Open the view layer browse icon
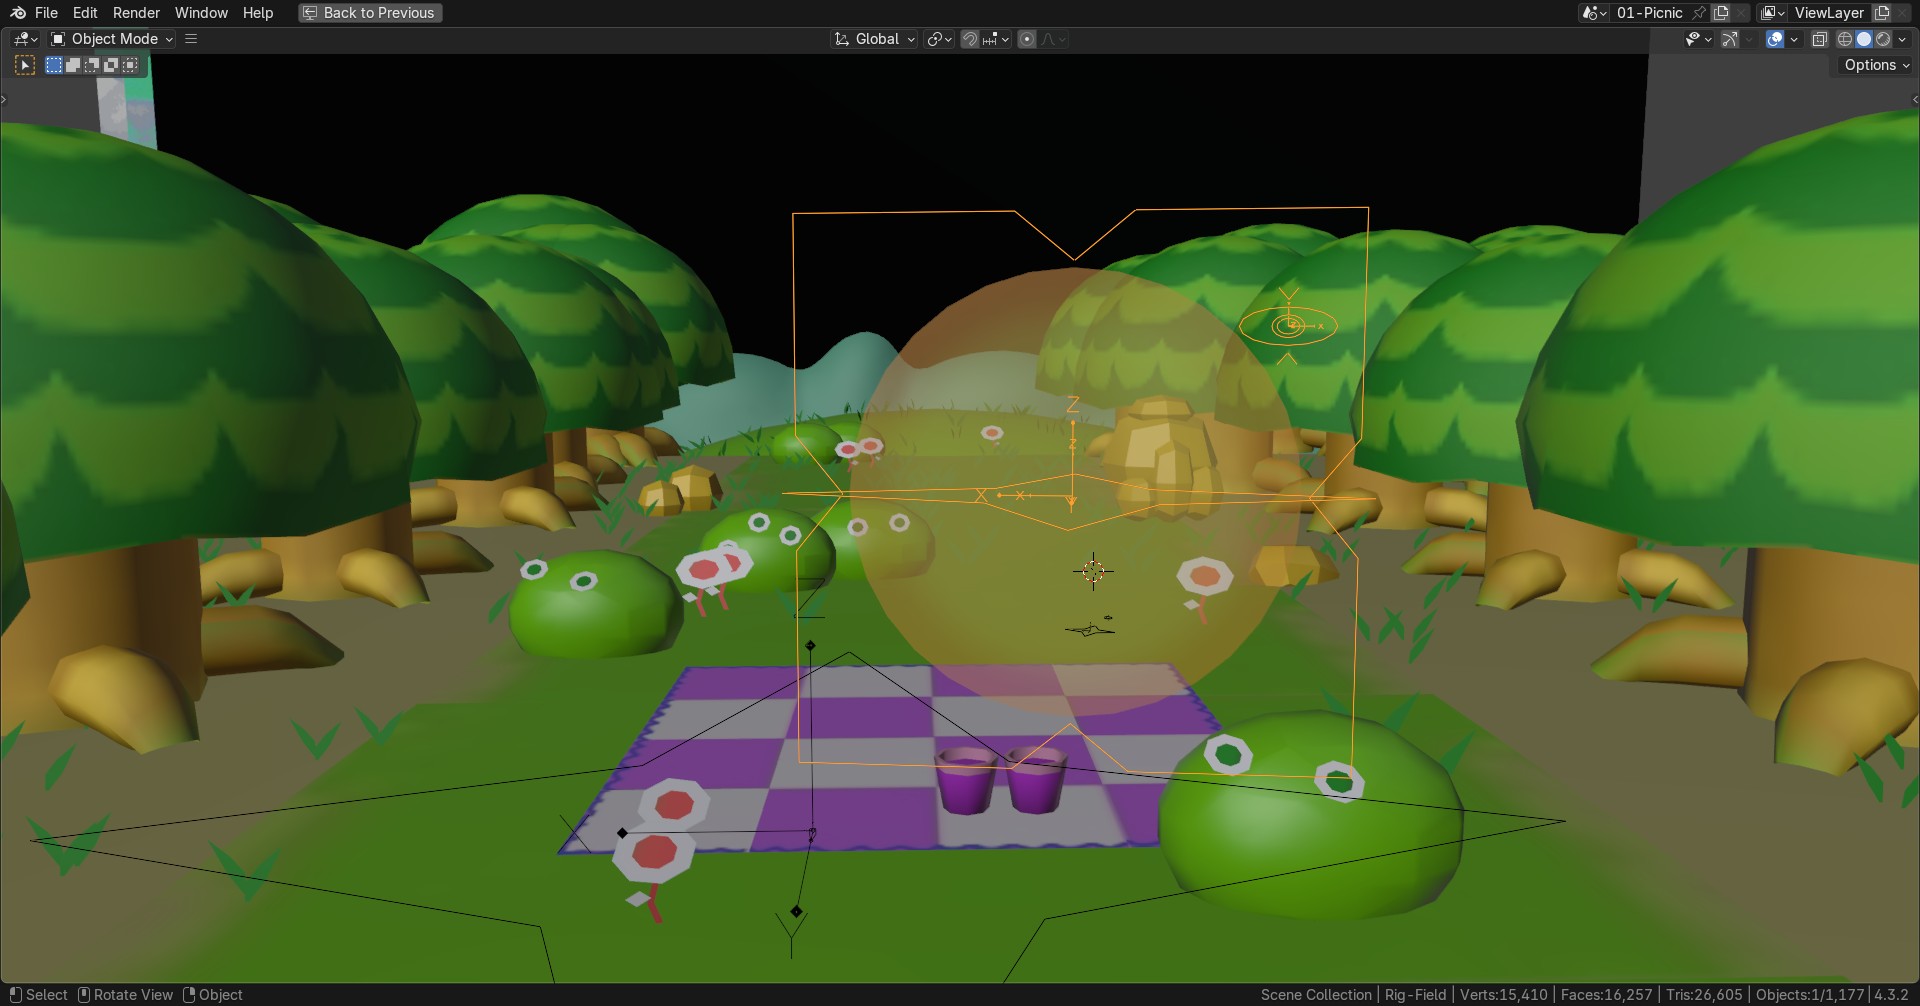This screenshot has width=1920, height=1006. 1773,13
